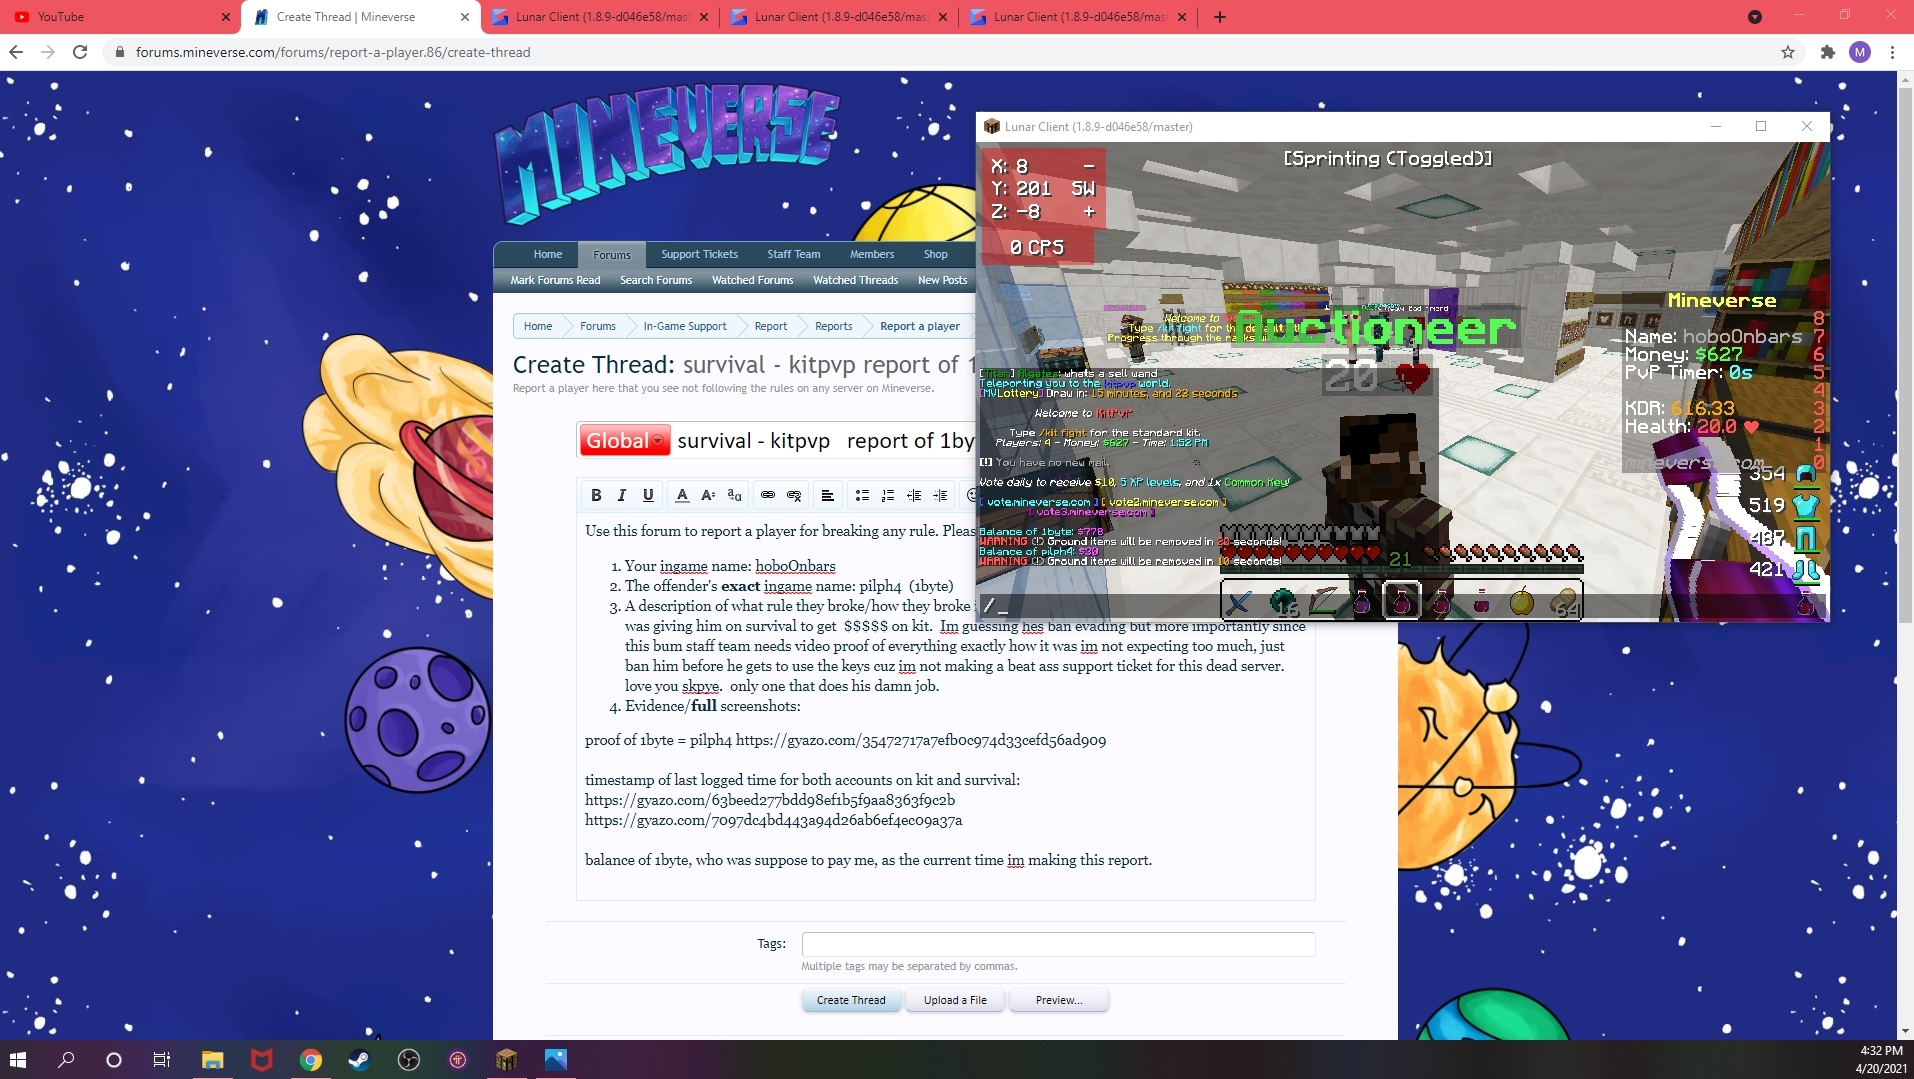
Task: Click the New Posts link
Action: [x=943, y=280]
